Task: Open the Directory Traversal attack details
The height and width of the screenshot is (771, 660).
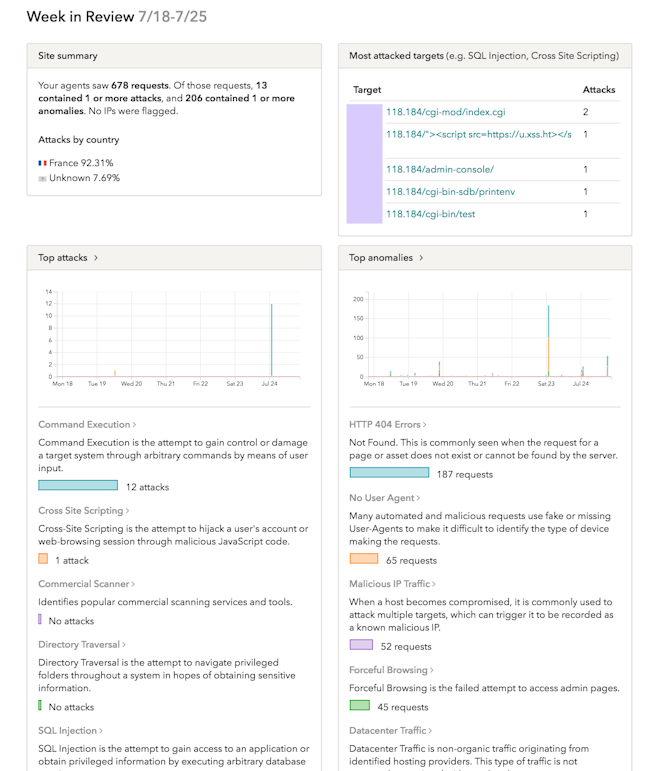Action: (82, 644)
